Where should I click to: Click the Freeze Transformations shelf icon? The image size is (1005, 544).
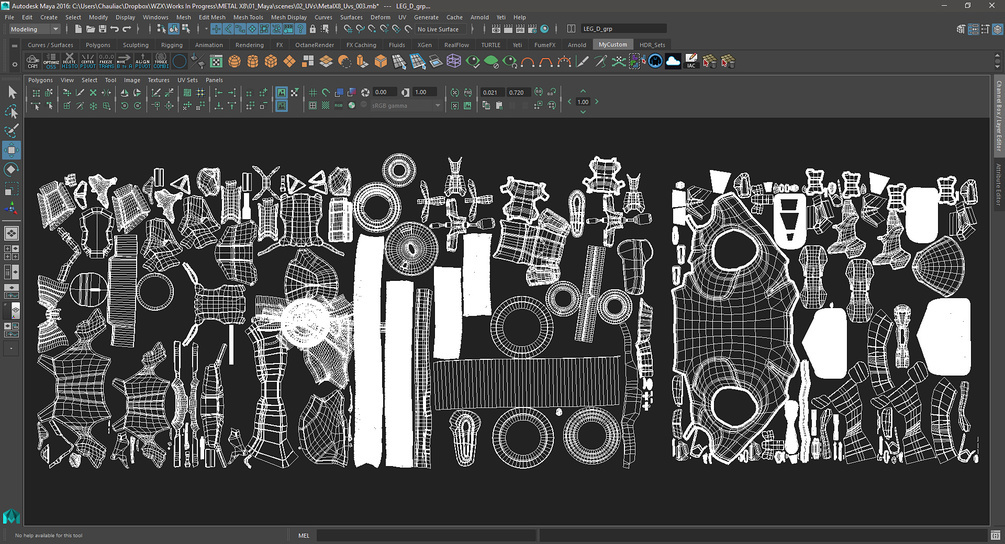107,61
